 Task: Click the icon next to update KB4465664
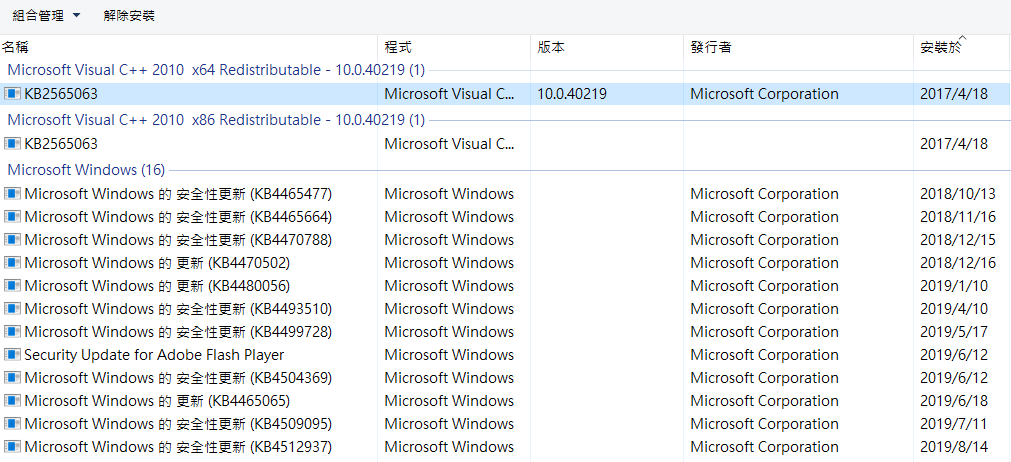point(12,217)
